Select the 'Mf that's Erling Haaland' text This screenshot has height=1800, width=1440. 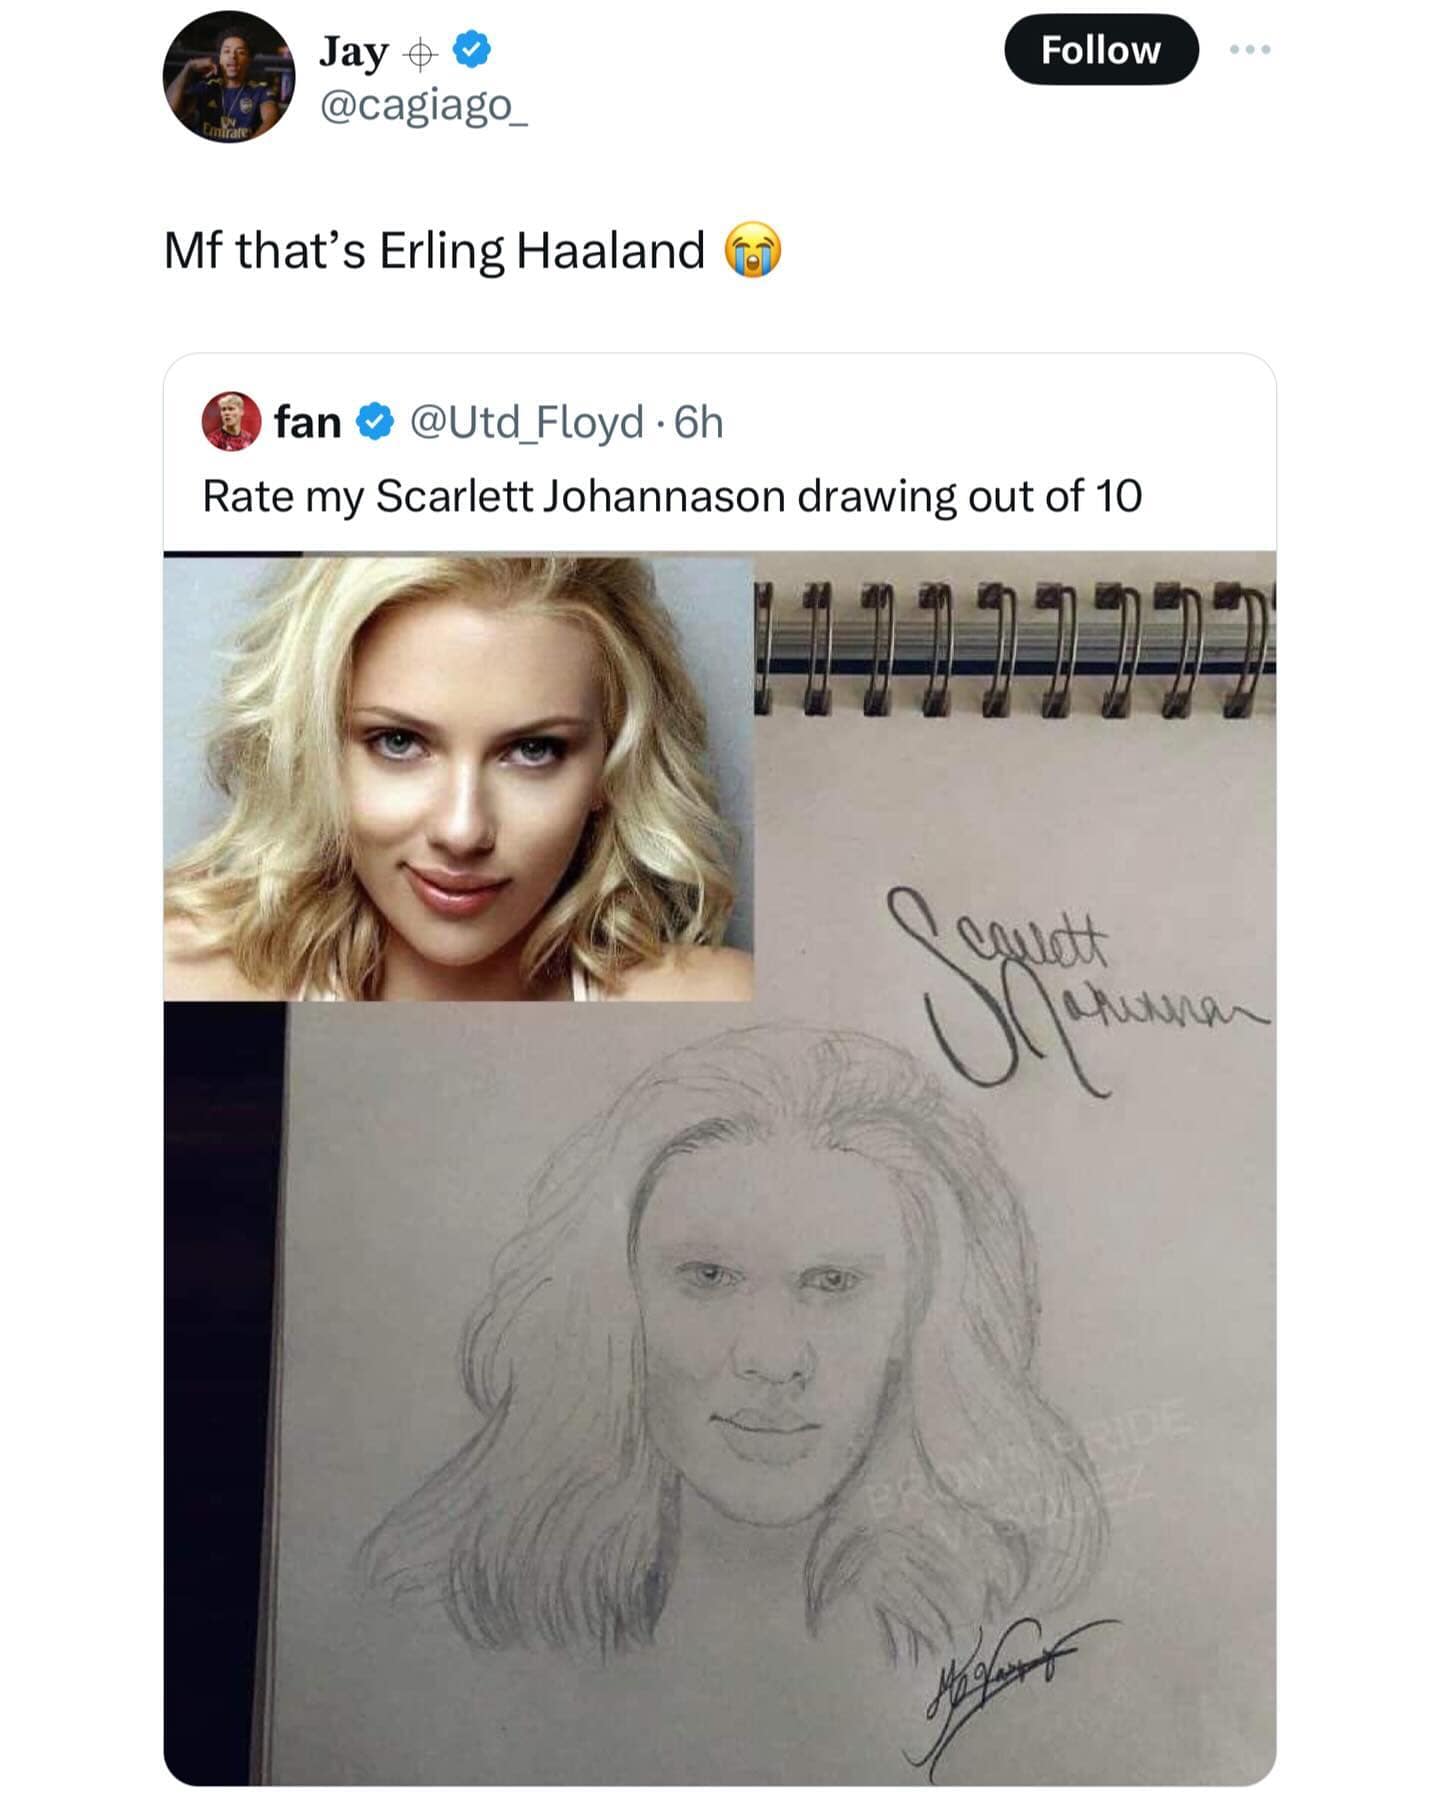(434, 250)
